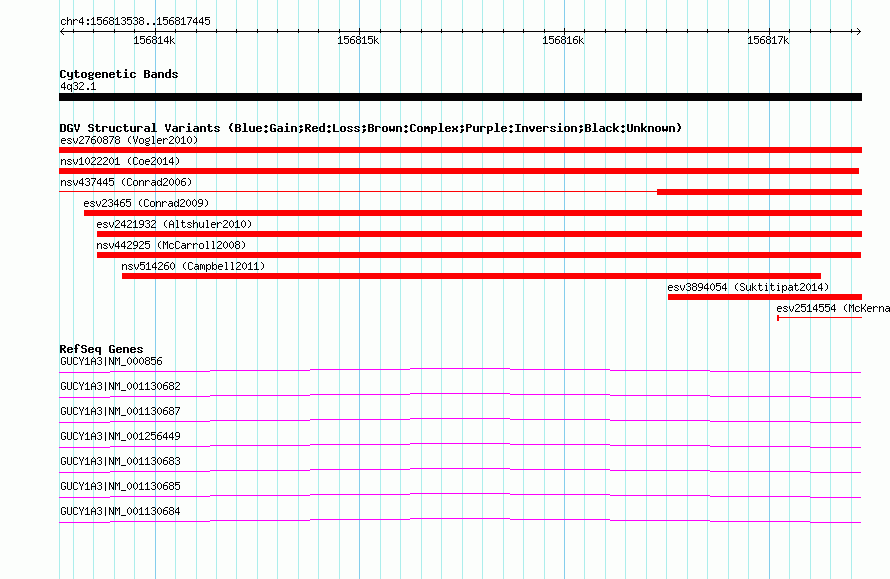890x579 pixels.
Task: Select the magenta intron line under NM_001130684
Action: click(x=460, y=519)
